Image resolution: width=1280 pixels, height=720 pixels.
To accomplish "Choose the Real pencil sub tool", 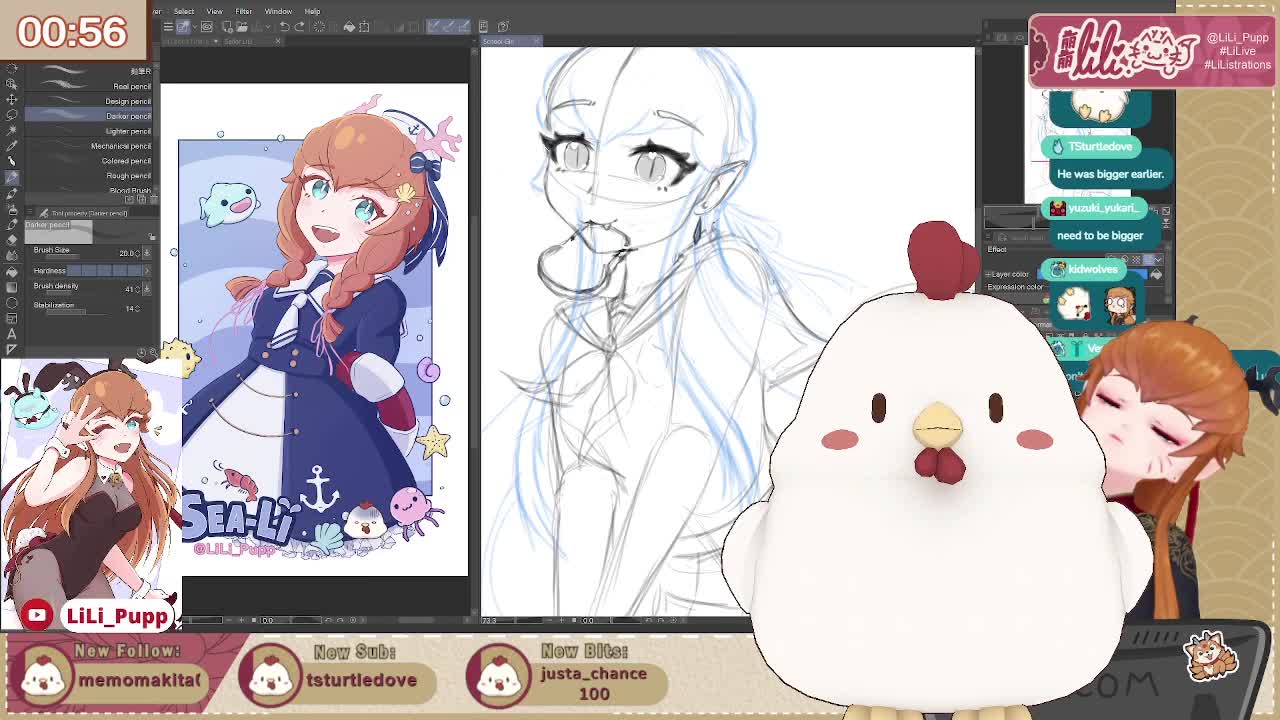I will coord(89,86).
